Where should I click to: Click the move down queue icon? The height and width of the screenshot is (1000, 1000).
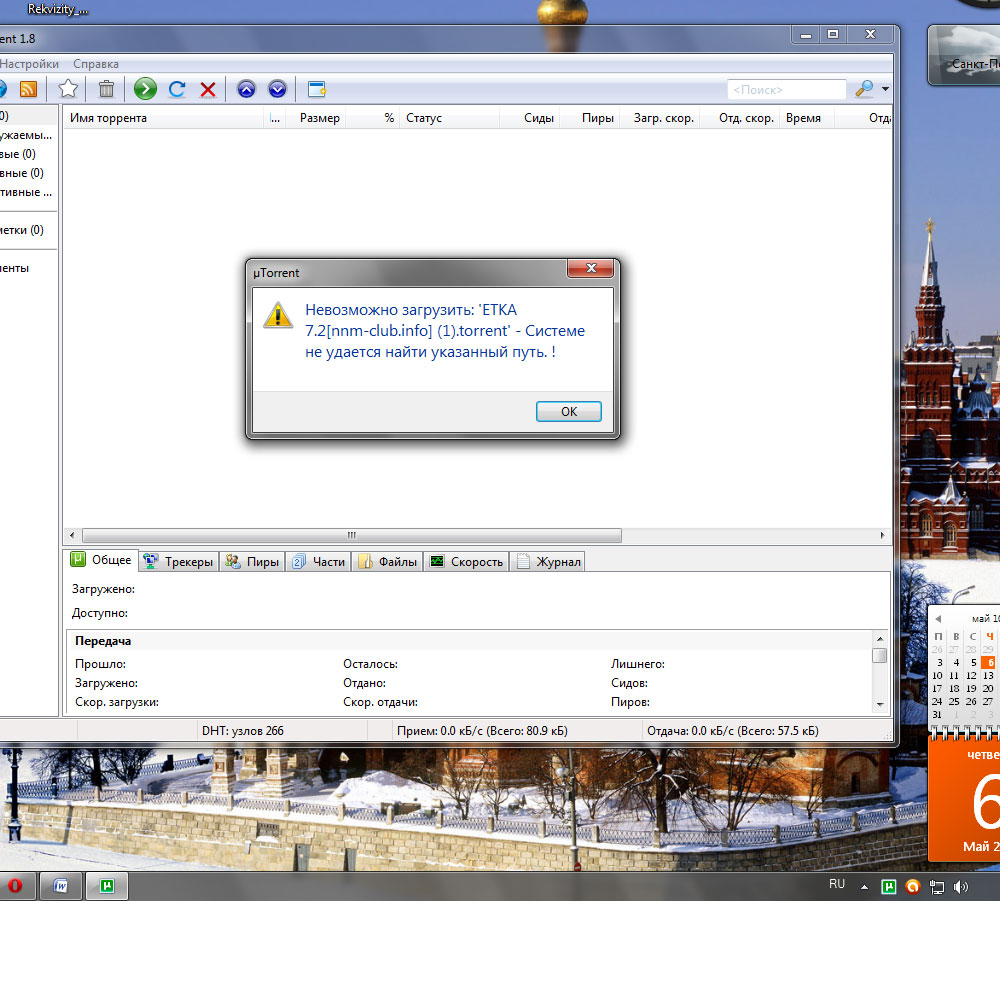277,89
